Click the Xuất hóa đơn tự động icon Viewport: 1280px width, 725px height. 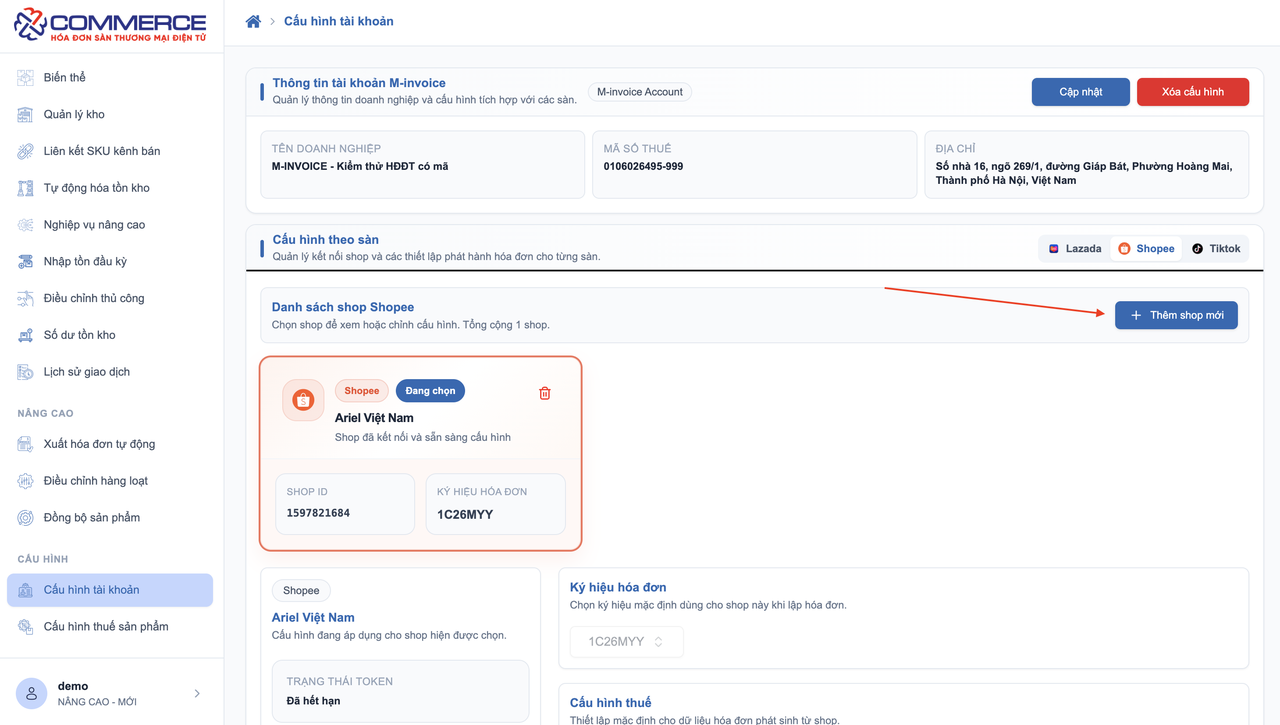coord(25,444)
